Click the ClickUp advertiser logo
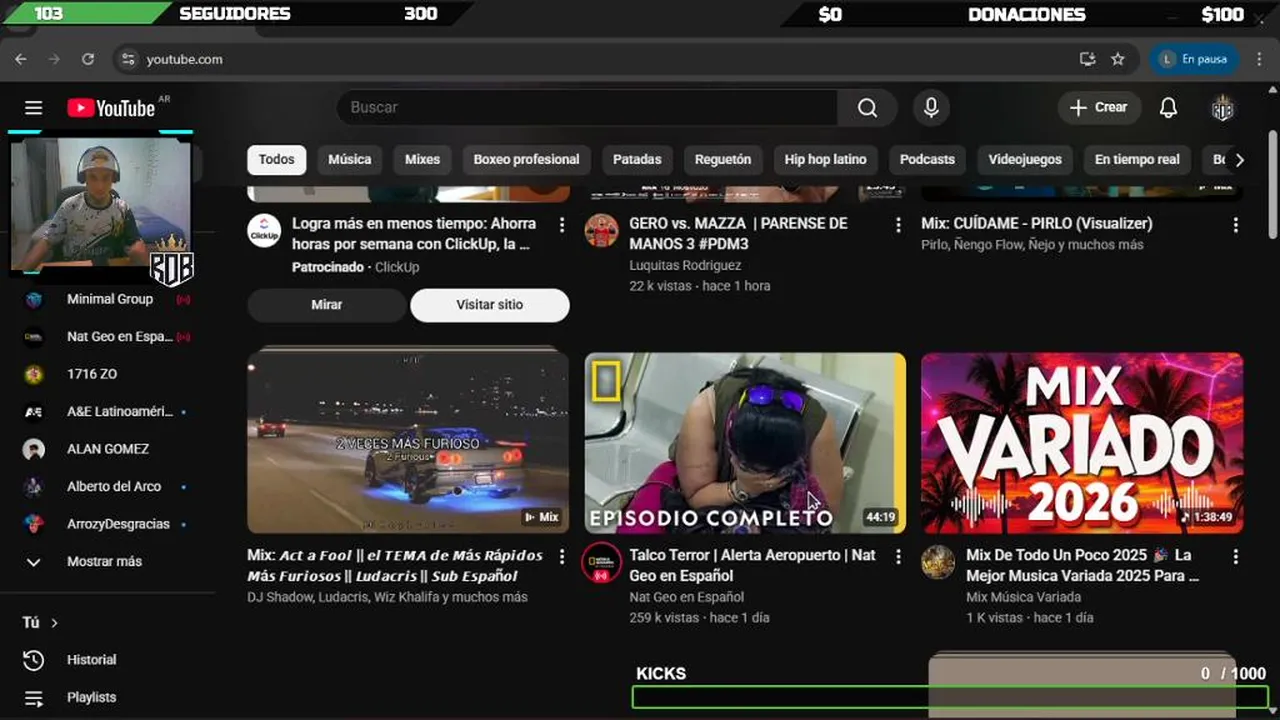Image resolution: width=1280 pixels, height=720 pixels. coord(264,231)
